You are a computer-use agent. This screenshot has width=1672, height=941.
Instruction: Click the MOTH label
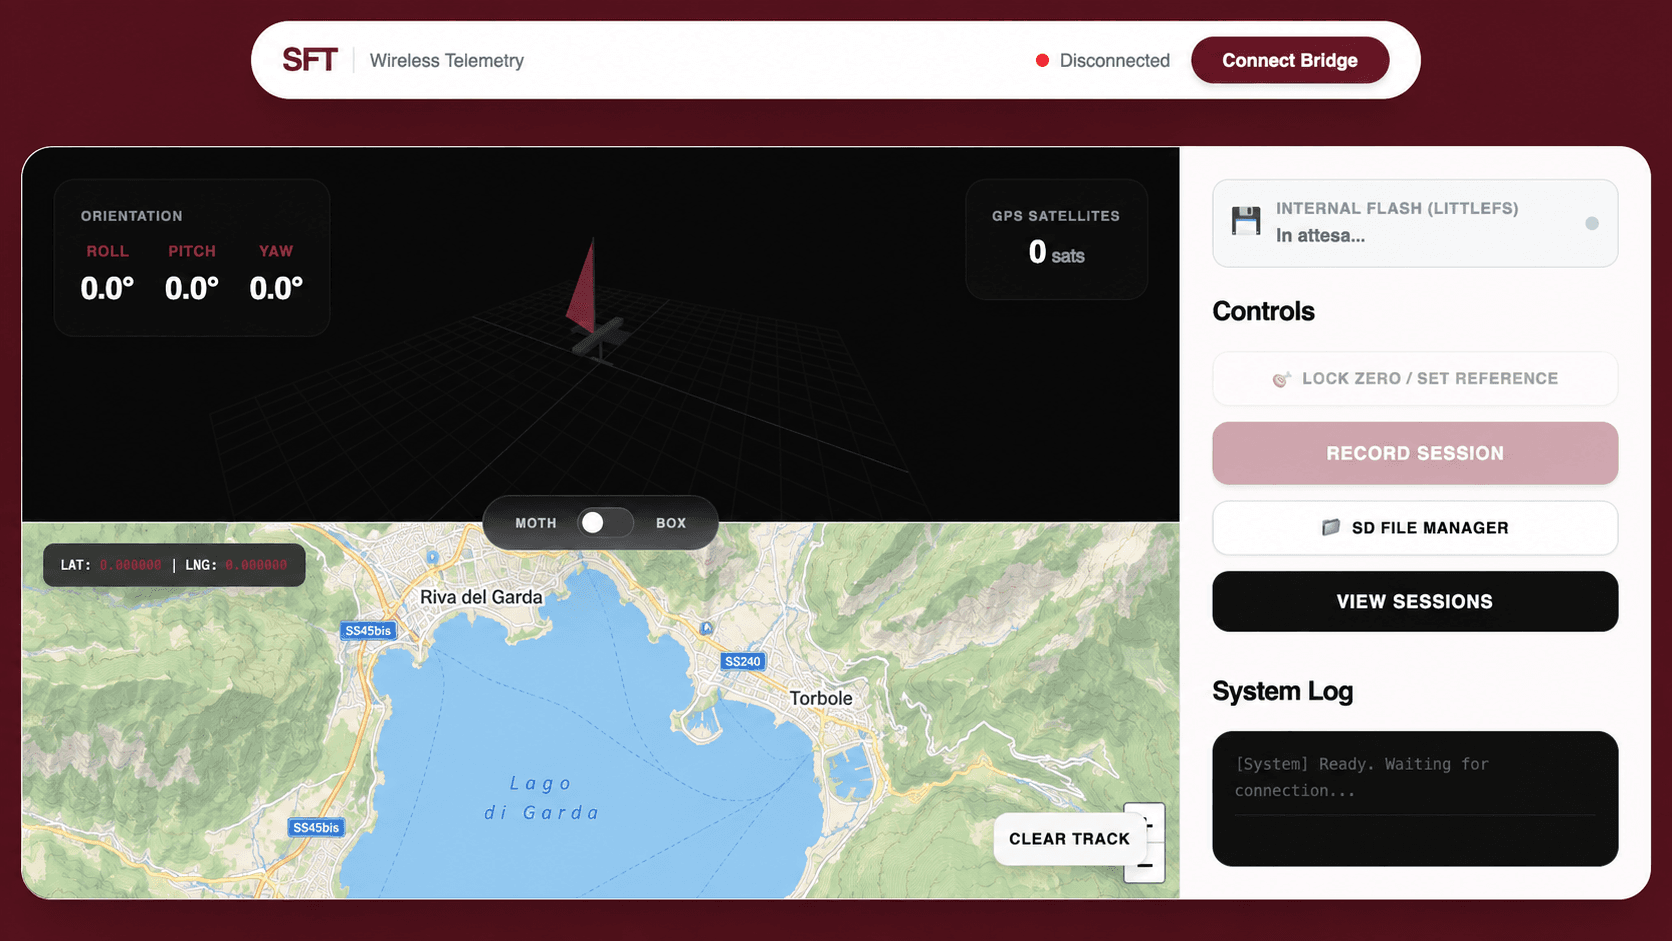536,523
